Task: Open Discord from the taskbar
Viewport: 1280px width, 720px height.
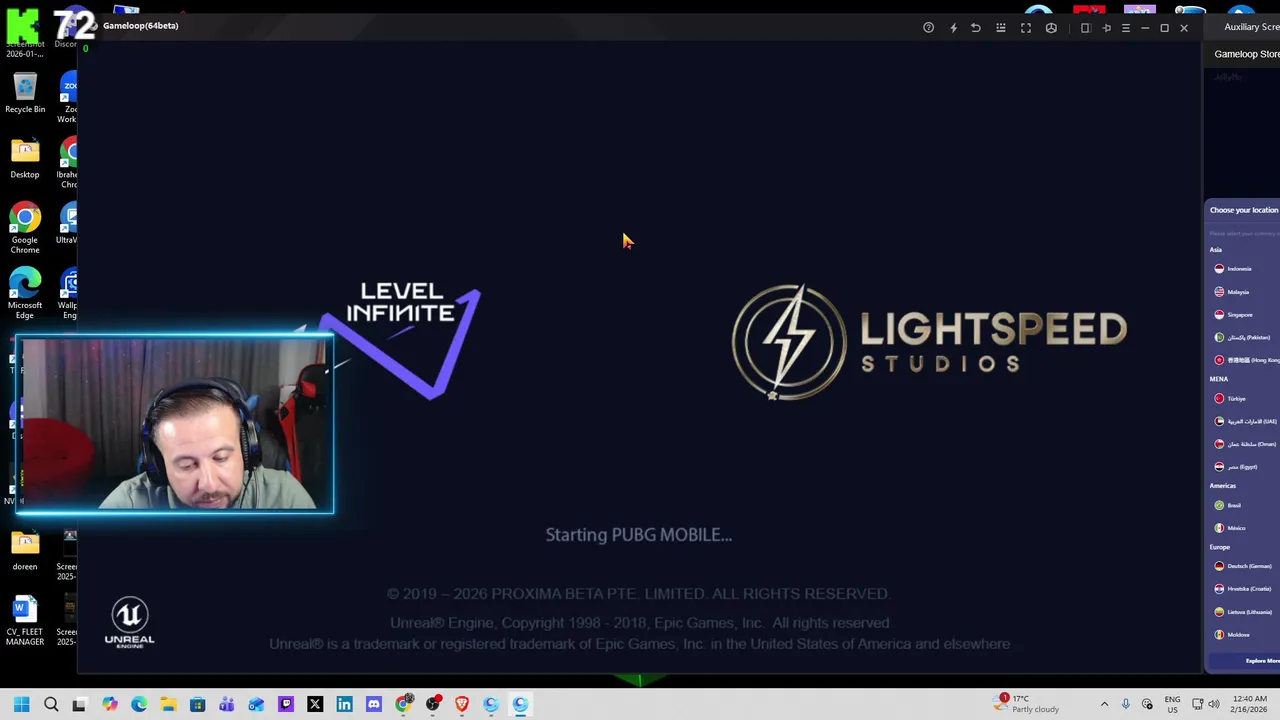Action: pos(374,704)
